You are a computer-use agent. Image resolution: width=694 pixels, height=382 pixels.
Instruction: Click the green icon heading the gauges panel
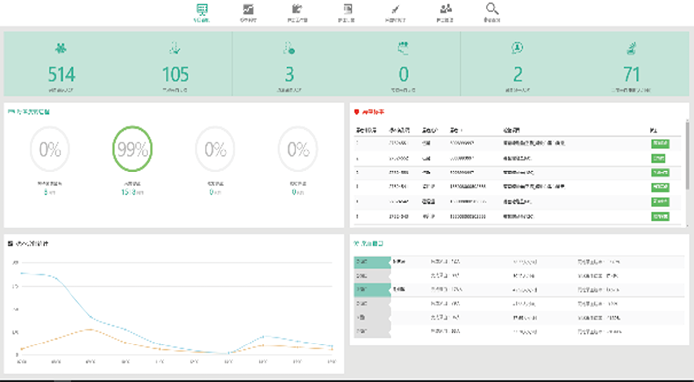pyautogui.click(x=11, y=112)
